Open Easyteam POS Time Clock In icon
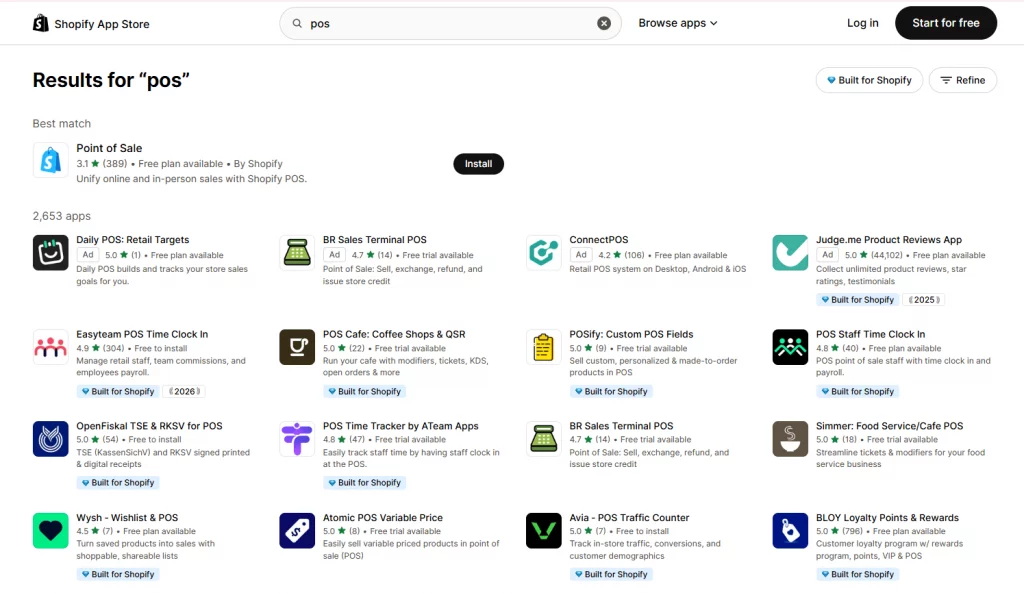Screen dimensions: 1024x593 (x=50, y=347)
